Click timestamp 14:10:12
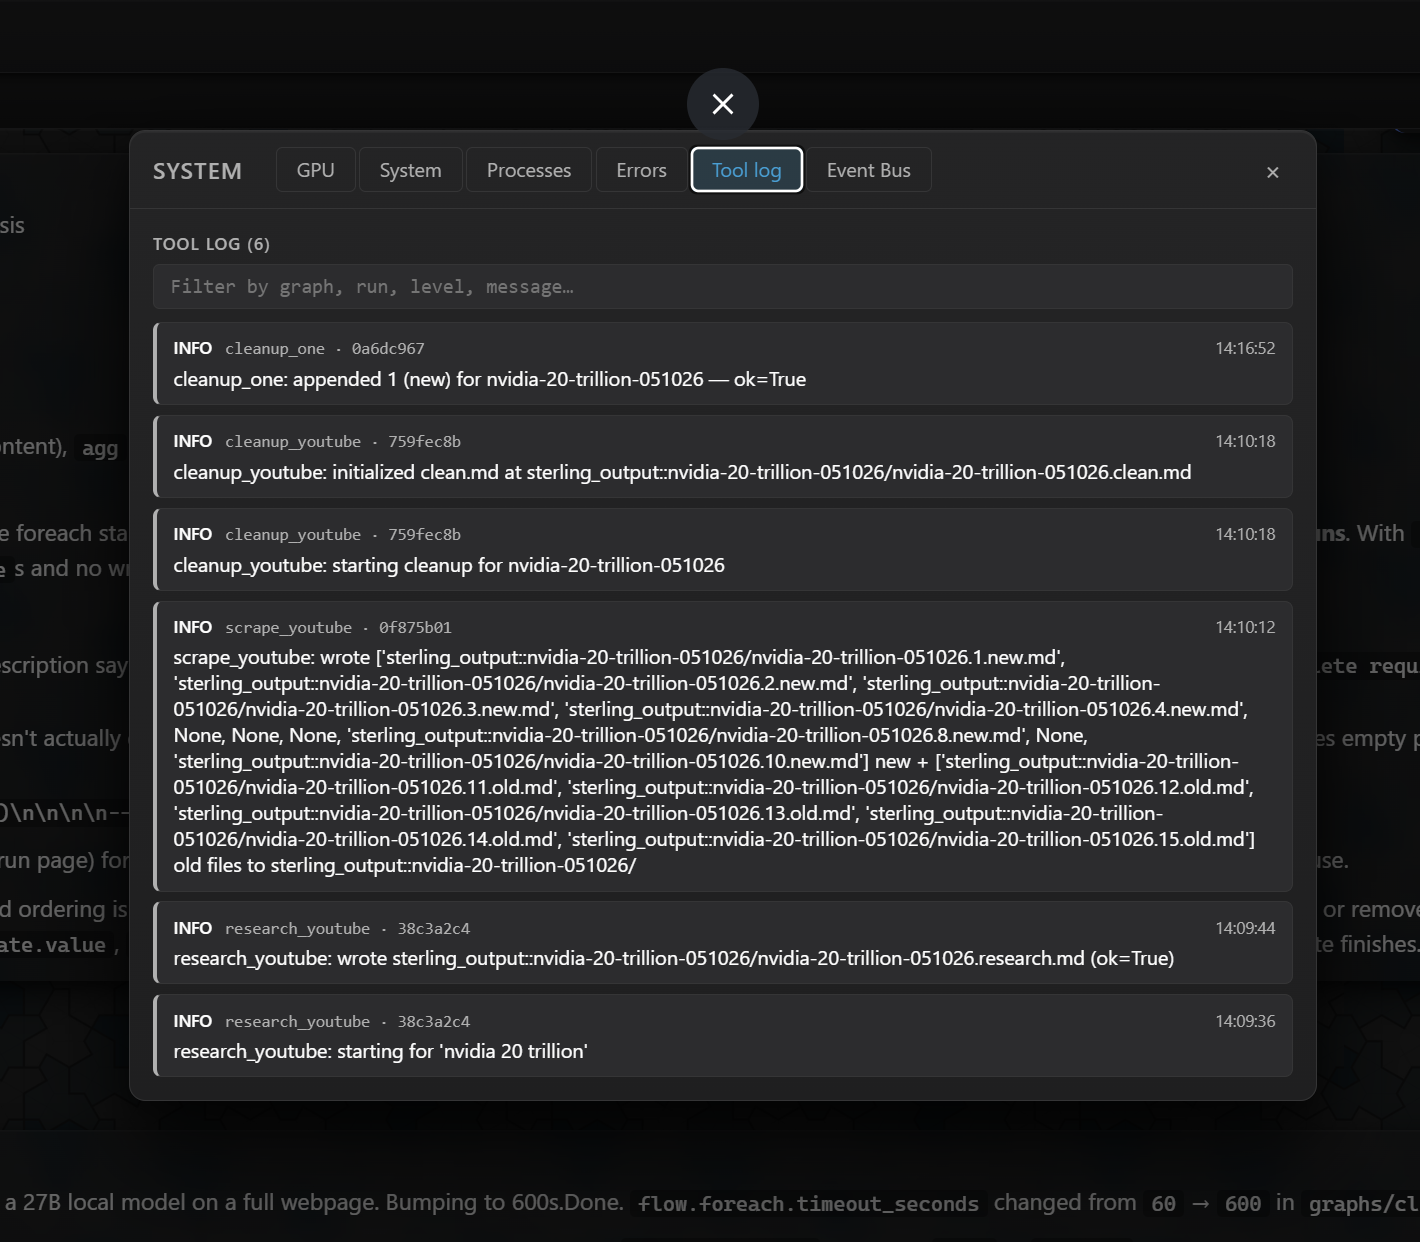Screen dimensions: 1420x1242 (x=1245, y=627)
